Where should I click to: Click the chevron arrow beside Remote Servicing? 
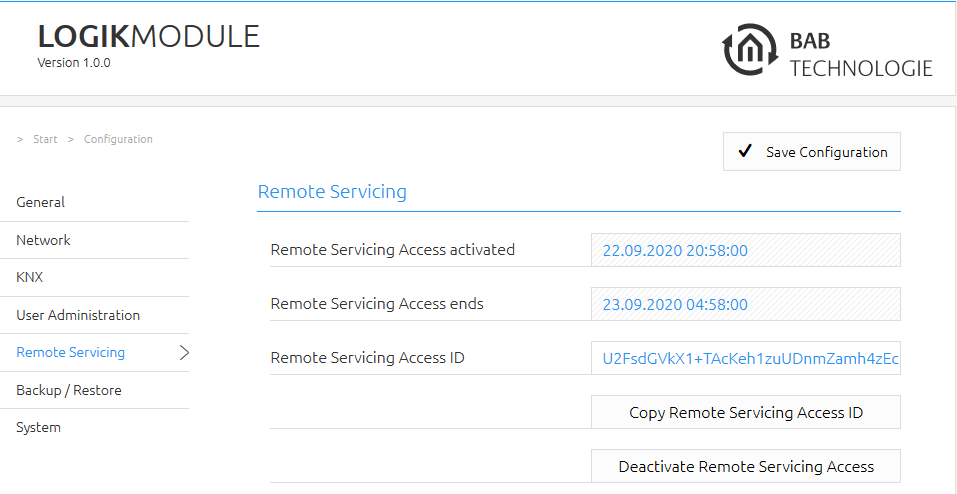184,352
